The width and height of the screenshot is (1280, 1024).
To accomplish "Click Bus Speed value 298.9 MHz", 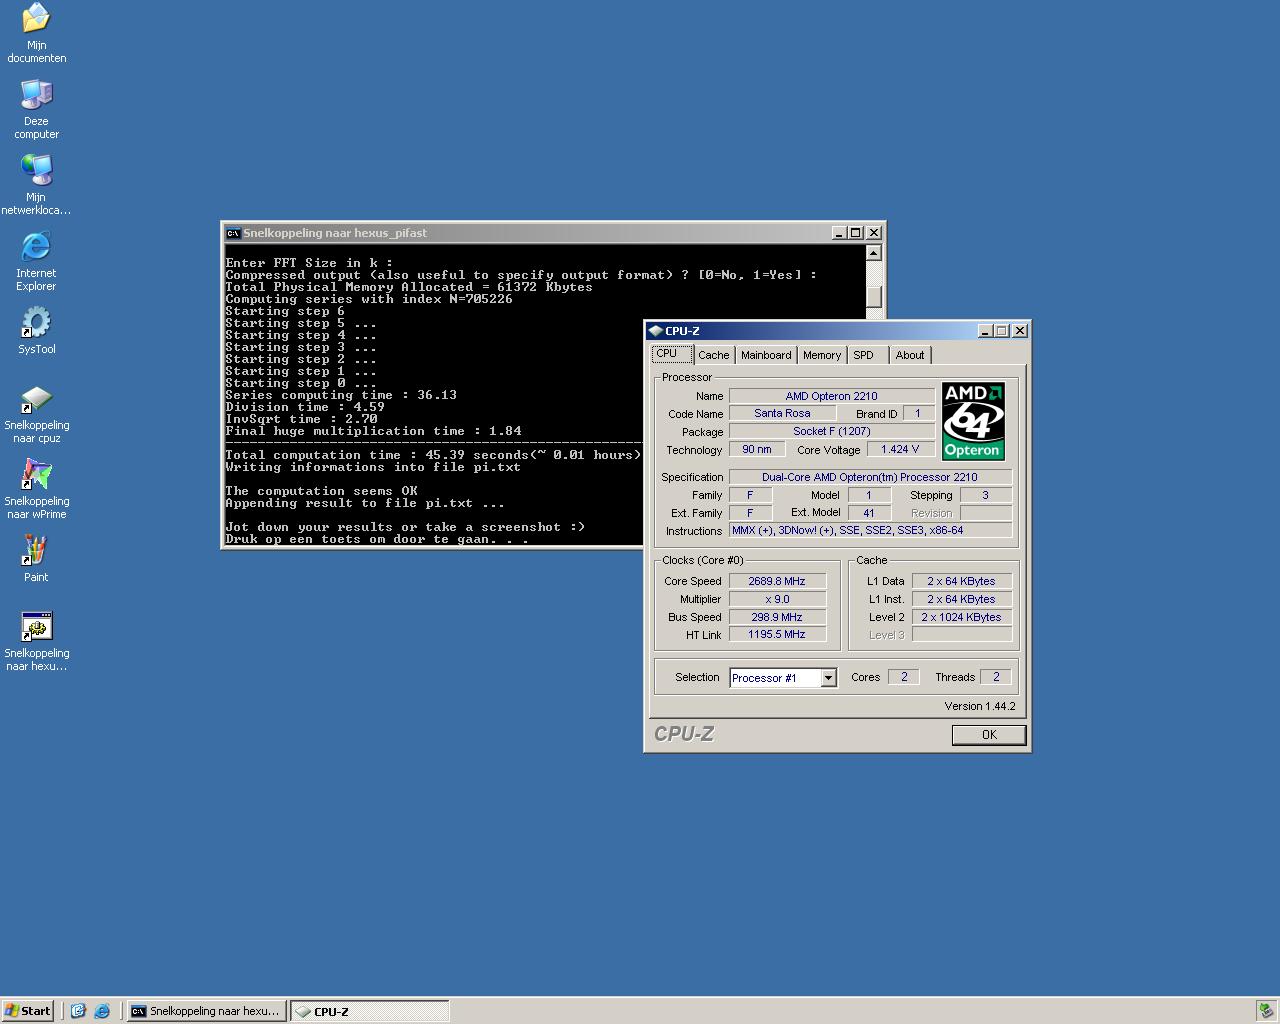I will [x=777, y=617].
